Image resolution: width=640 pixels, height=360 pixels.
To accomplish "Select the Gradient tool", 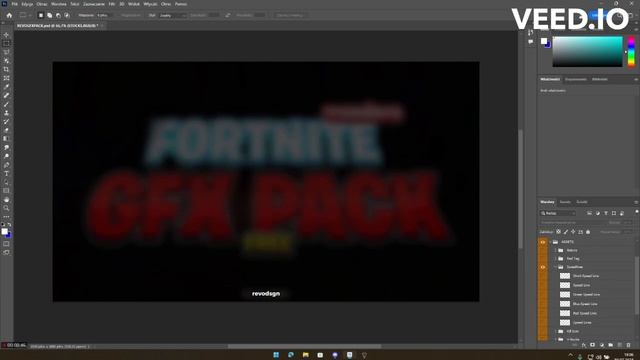I will pyautogui.click(x=6, y=139).
